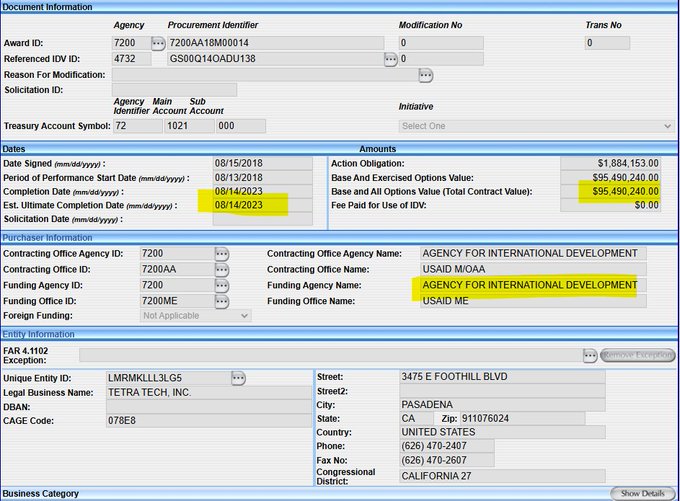The width and height of the screenshot is (680, 501).
Task: Click the Action Obligation amount field
Action: point(610,163)
